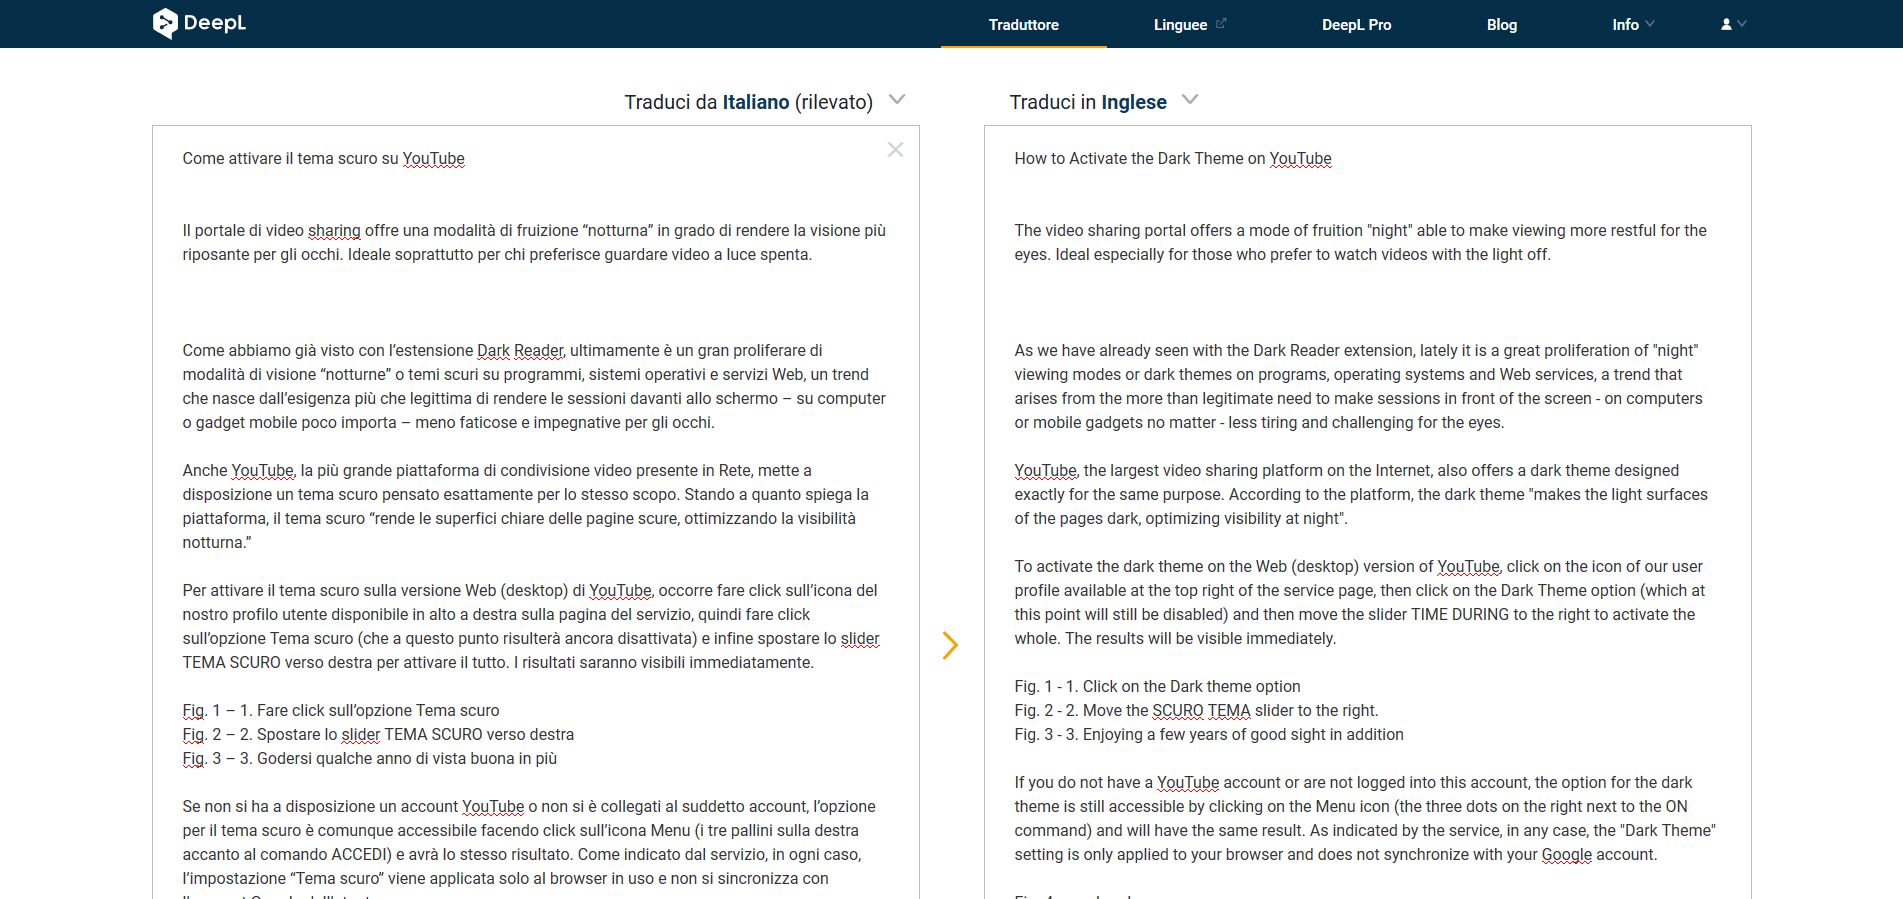Image resolution: width=1903 pixels, height=899 pixels.
Task: Clear the source text with the X icon
Action: (x=895, y=150)
